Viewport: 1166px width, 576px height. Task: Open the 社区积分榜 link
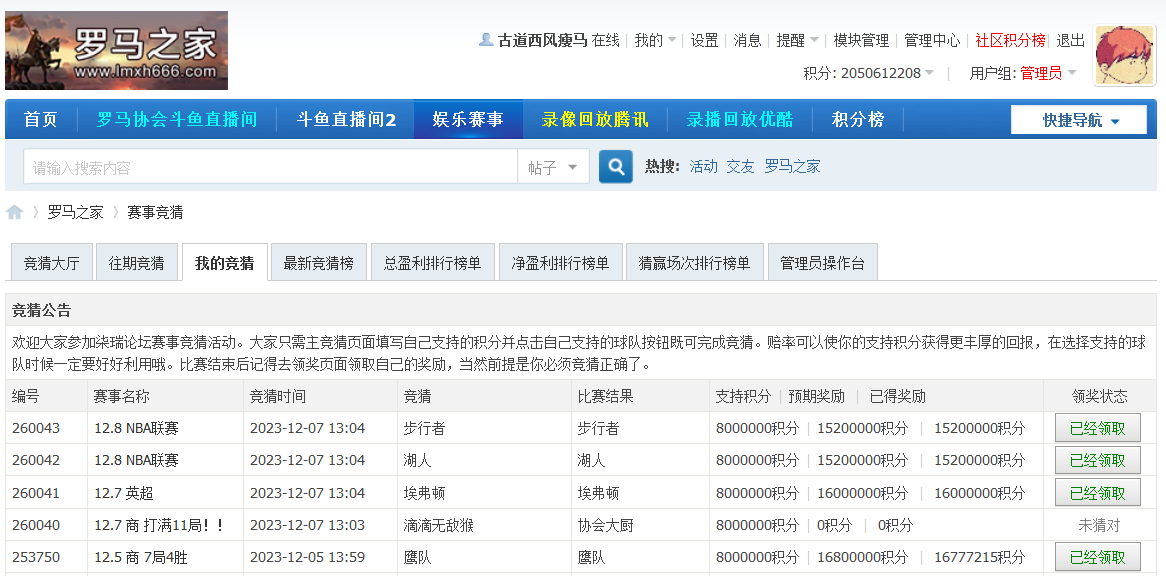[1010, 40]
